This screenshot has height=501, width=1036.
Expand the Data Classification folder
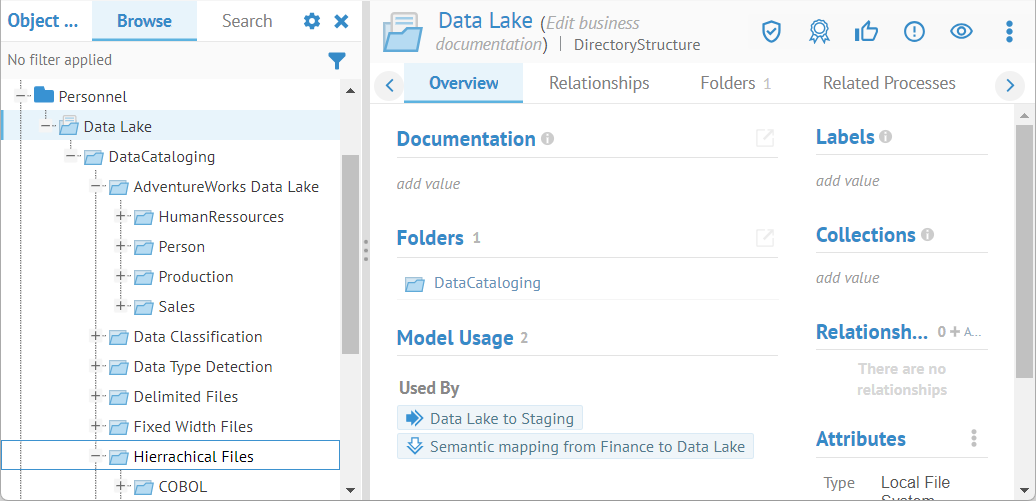click(x=96, y=337)
